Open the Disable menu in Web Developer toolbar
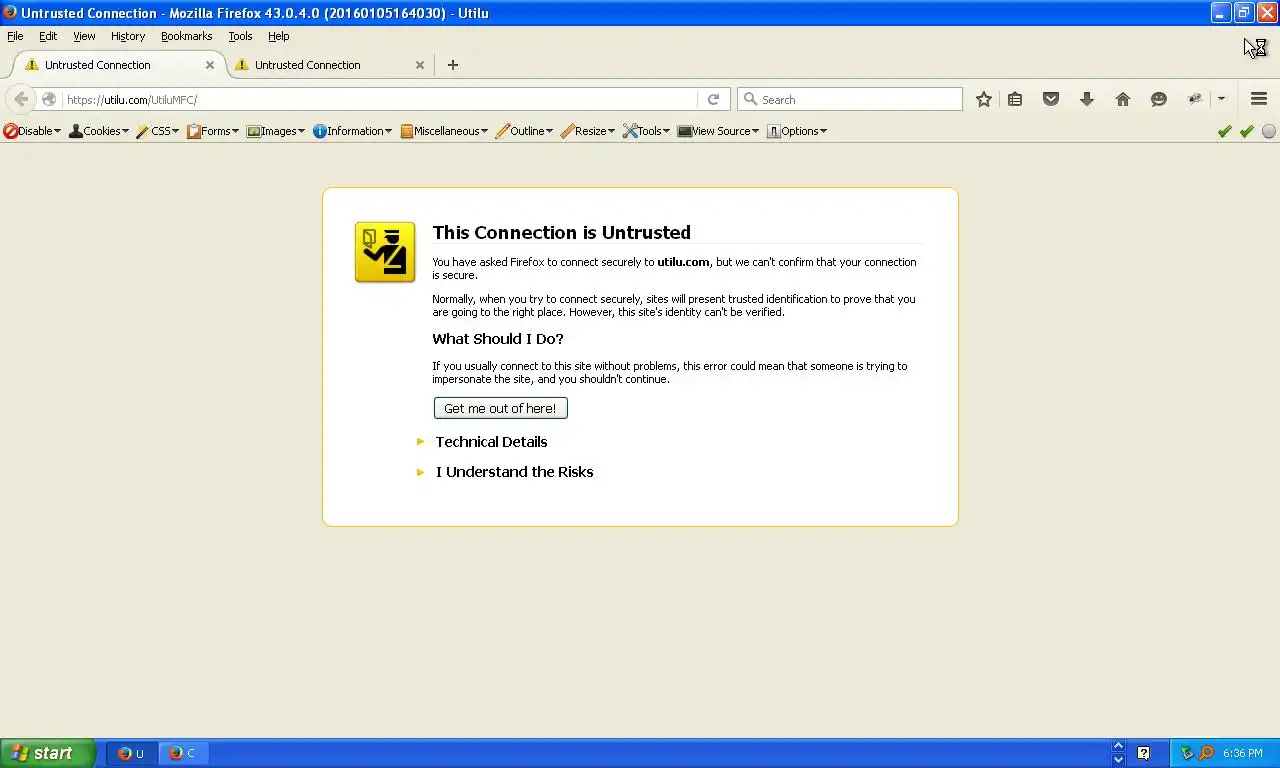1280x768 pixels. [x=32, y=131]
